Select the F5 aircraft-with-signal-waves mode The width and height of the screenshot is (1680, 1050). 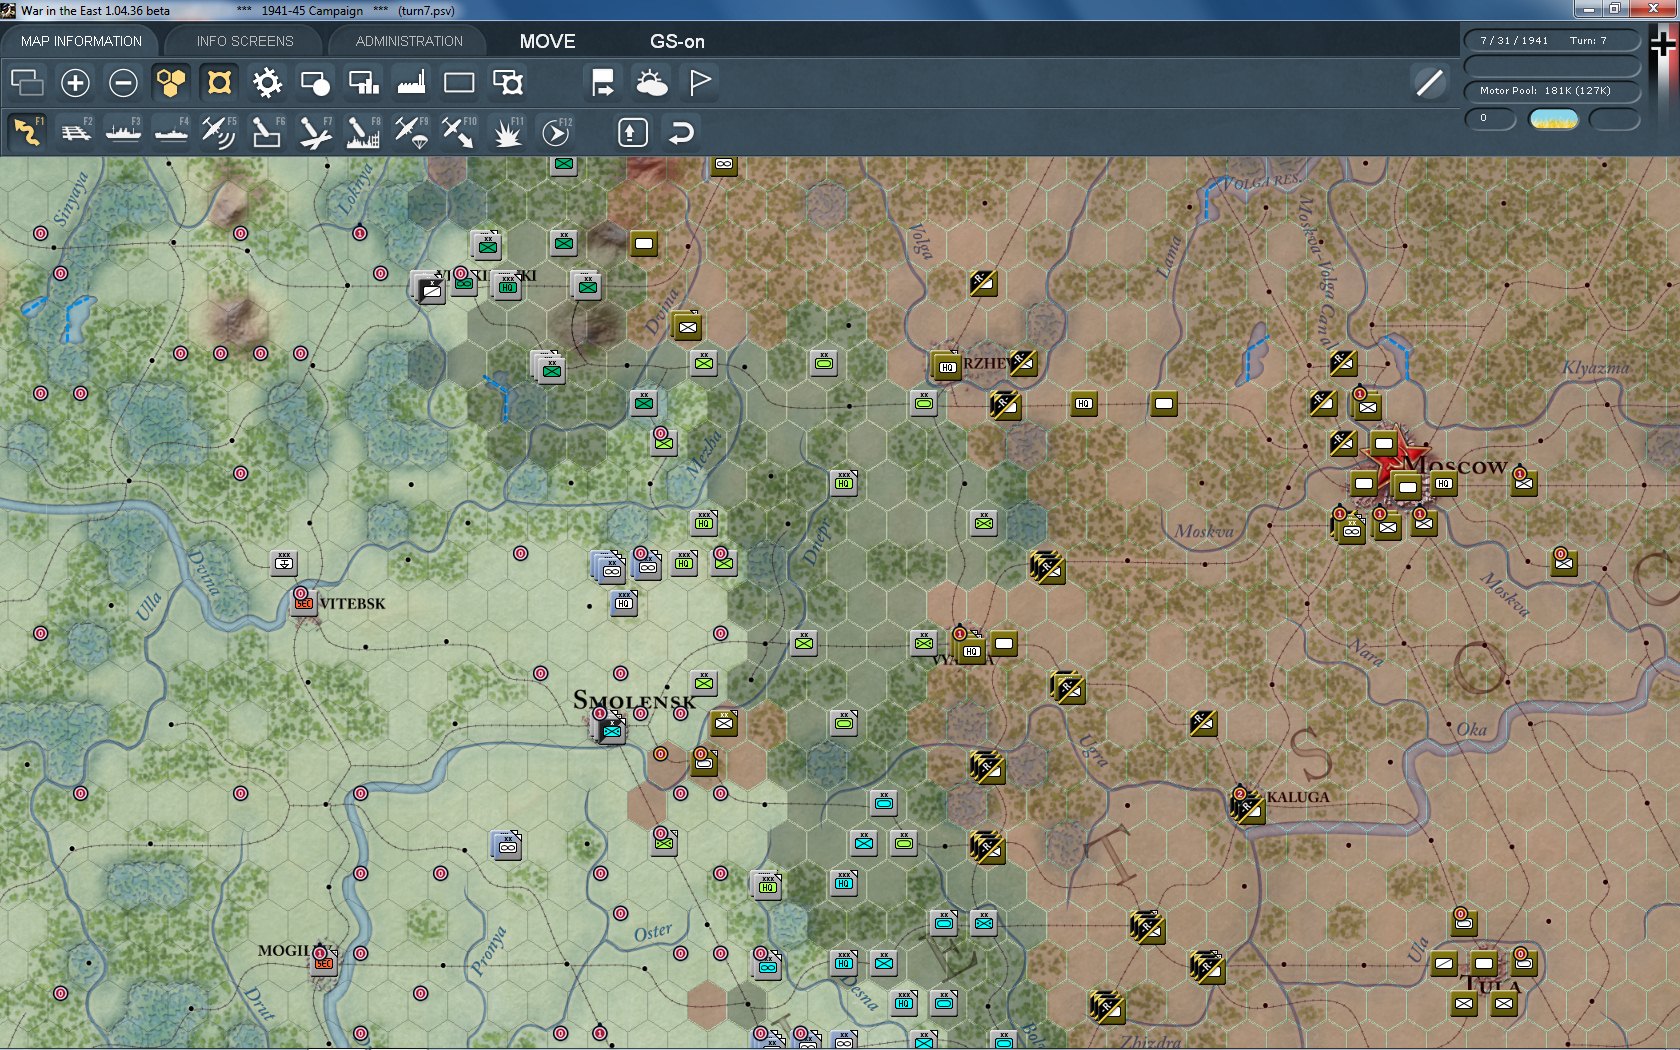tap(219, 132)
